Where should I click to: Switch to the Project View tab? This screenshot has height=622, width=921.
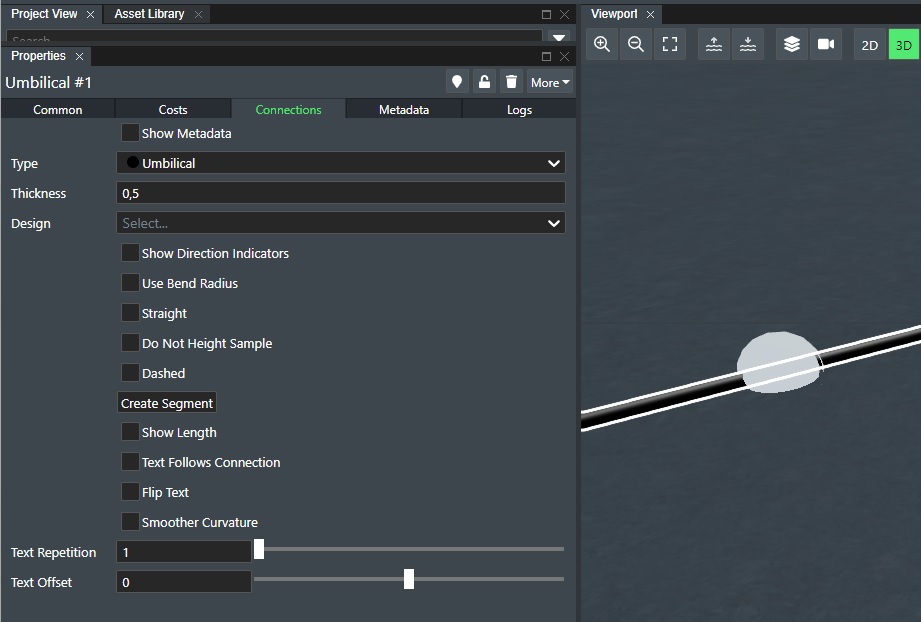point(44,14)
